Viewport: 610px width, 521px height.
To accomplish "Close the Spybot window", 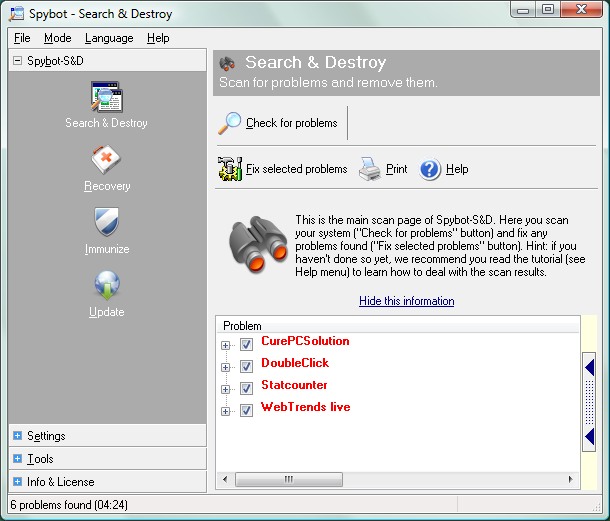I will point(582,10).
